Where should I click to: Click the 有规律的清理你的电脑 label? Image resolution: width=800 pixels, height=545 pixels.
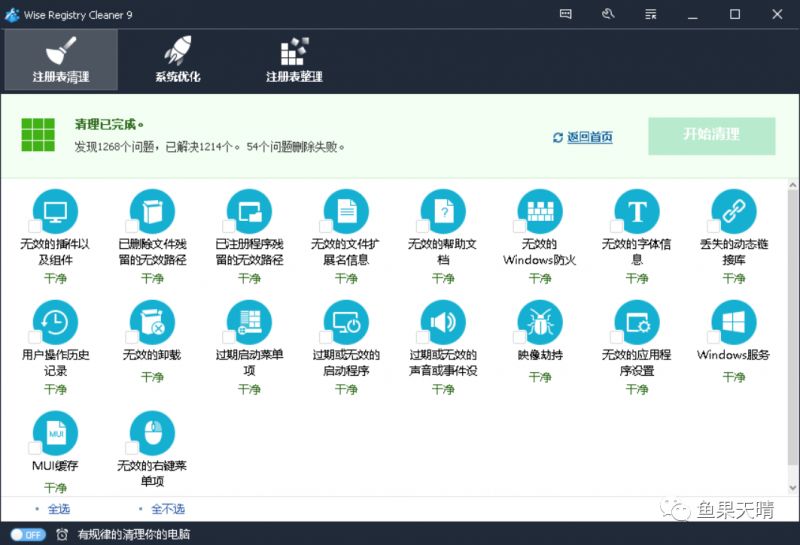[x=134, y=534]
